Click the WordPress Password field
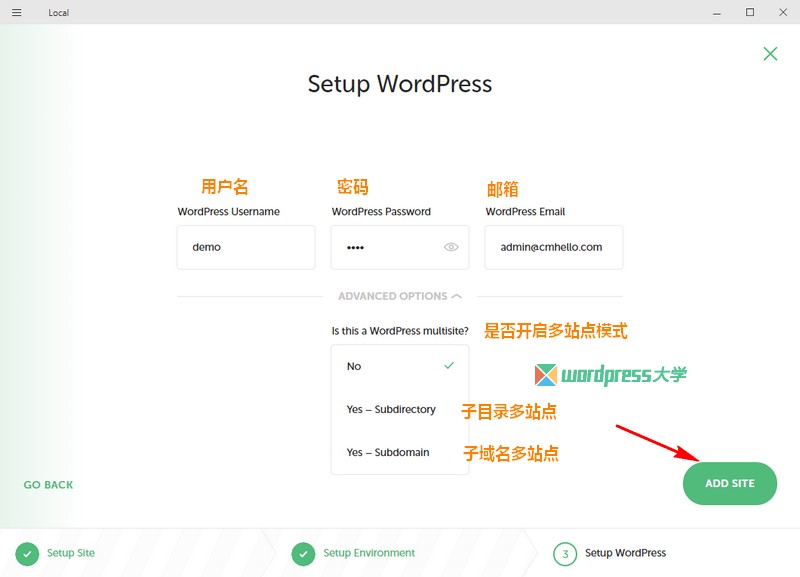800x577 pixels. pos(399,247)
